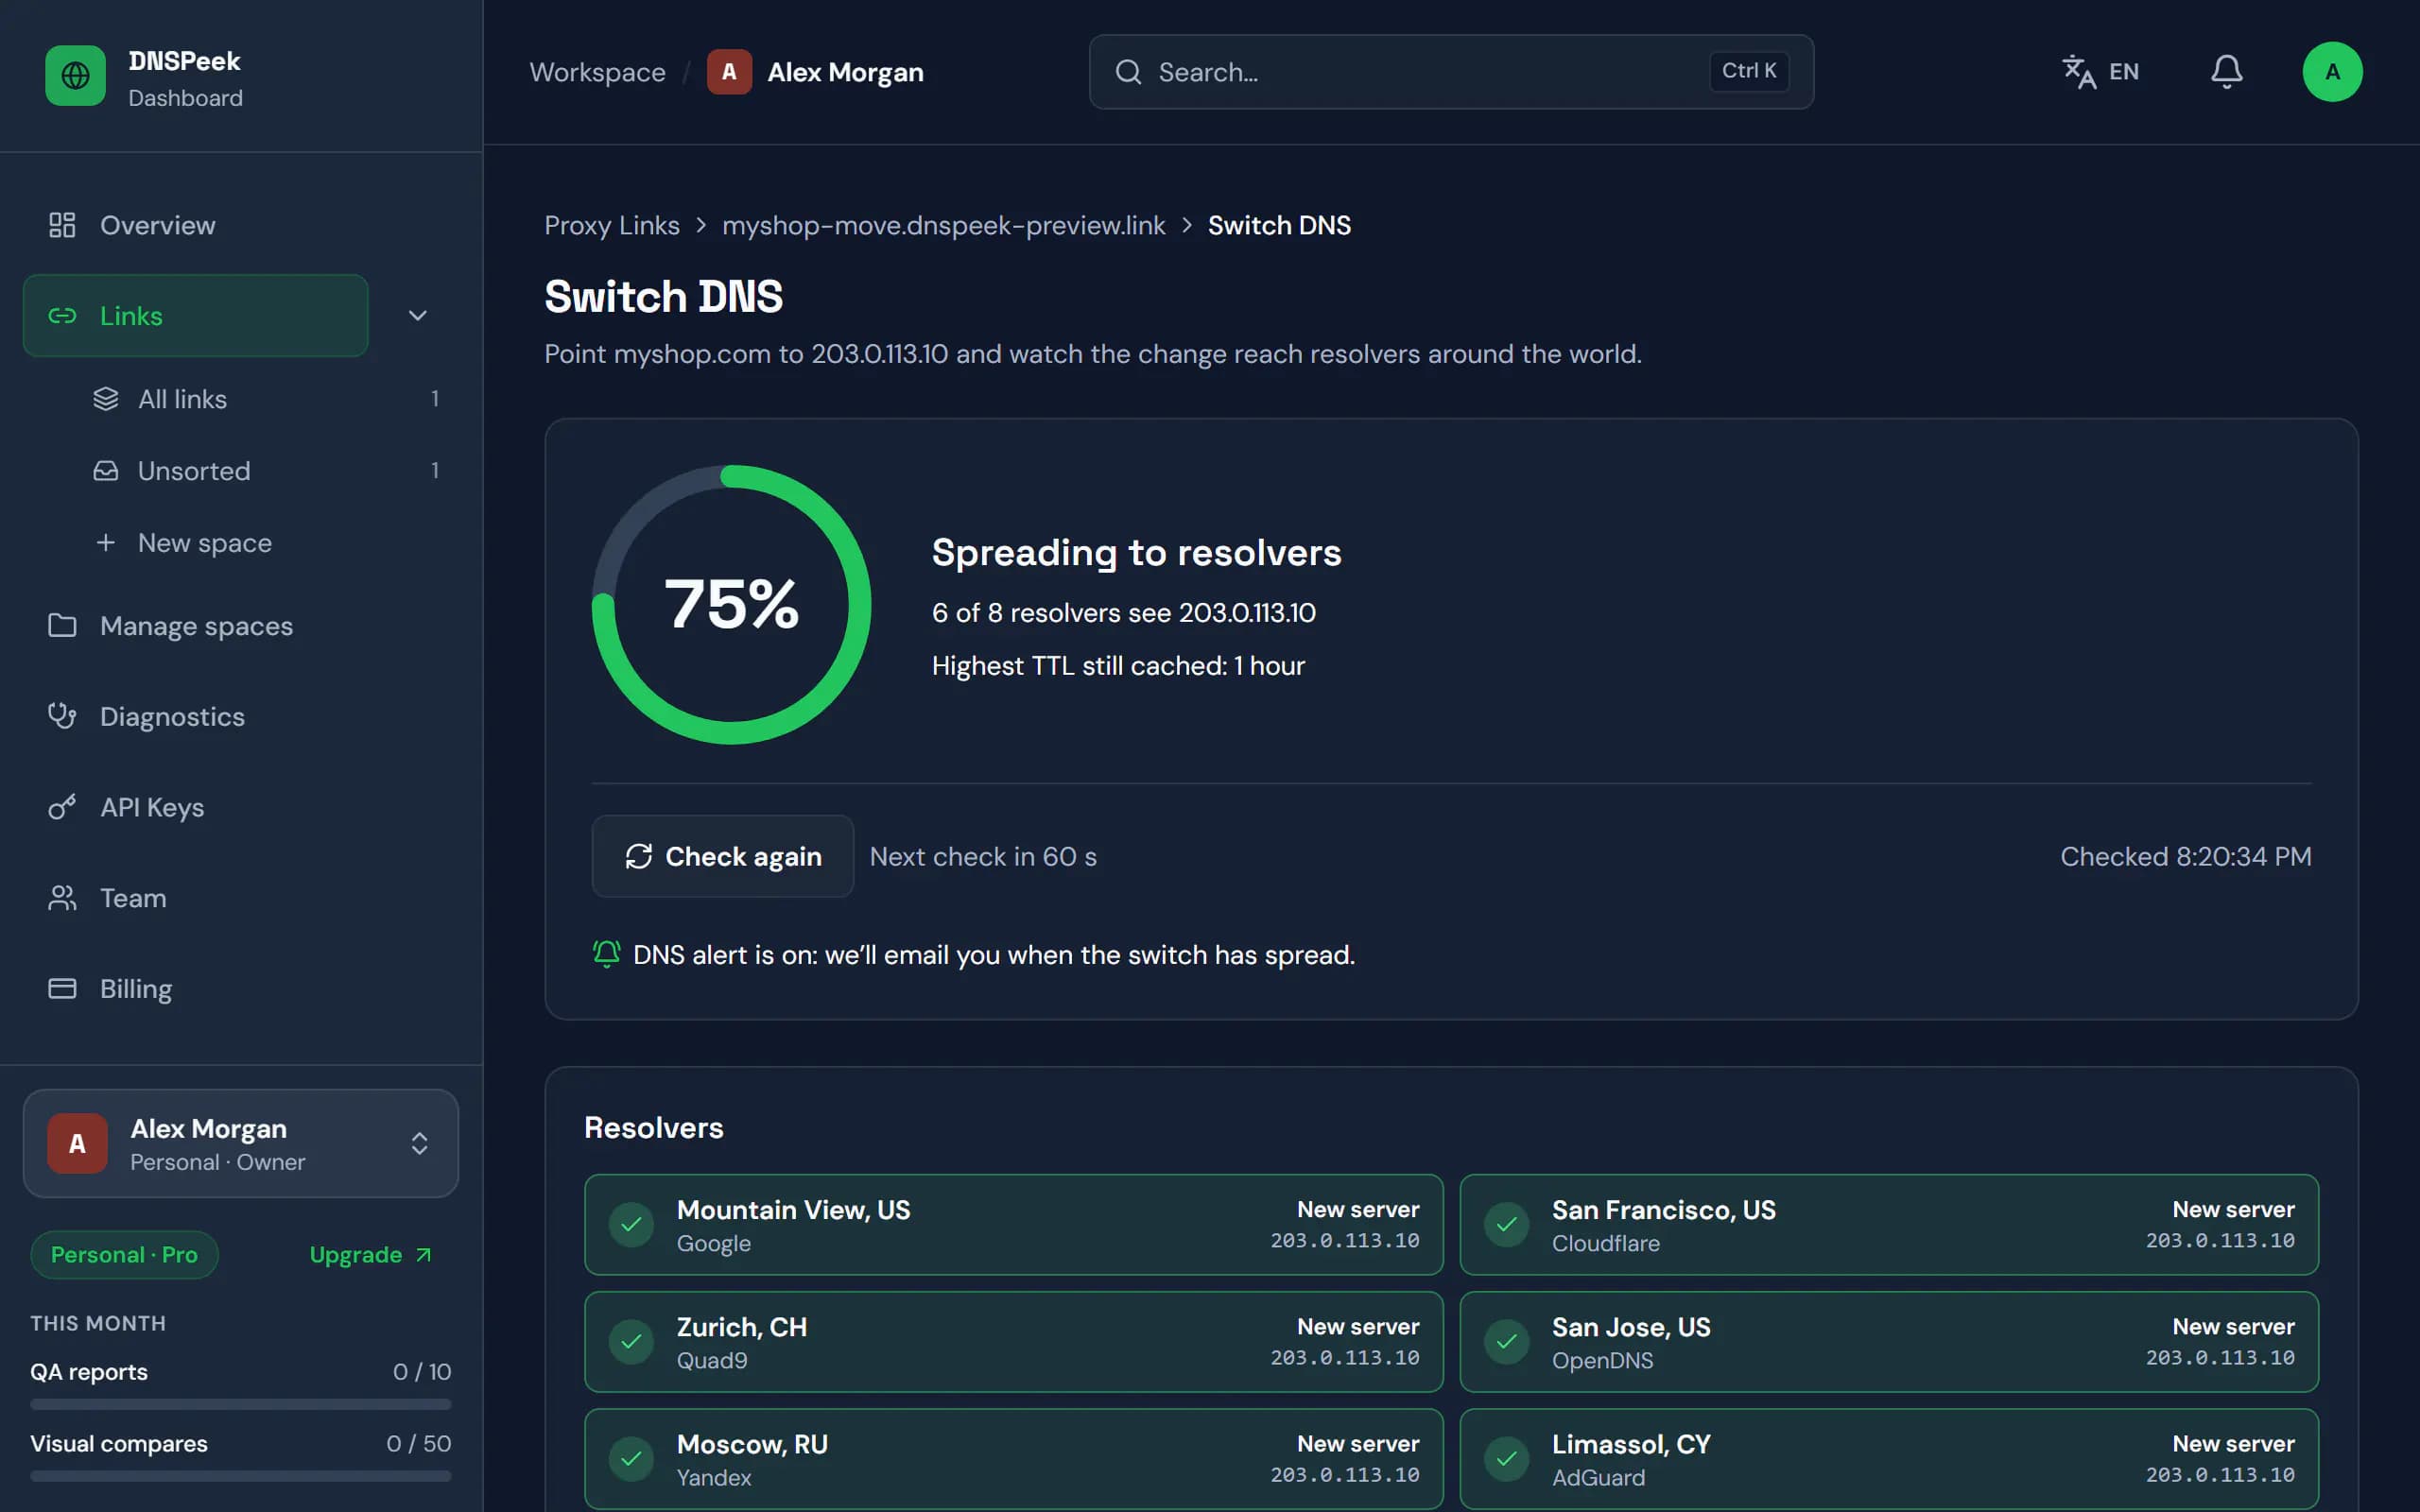Click the Links chain icon in sidebar
Viewport: 2420px width, 1512px height.
point(62,316)
